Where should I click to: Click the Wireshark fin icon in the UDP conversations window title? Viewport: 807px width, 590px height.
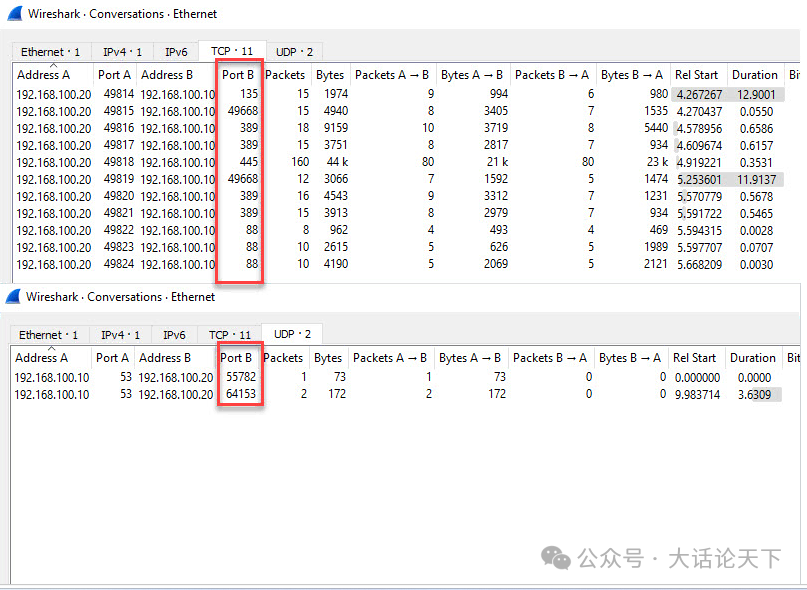pos(13,297)
